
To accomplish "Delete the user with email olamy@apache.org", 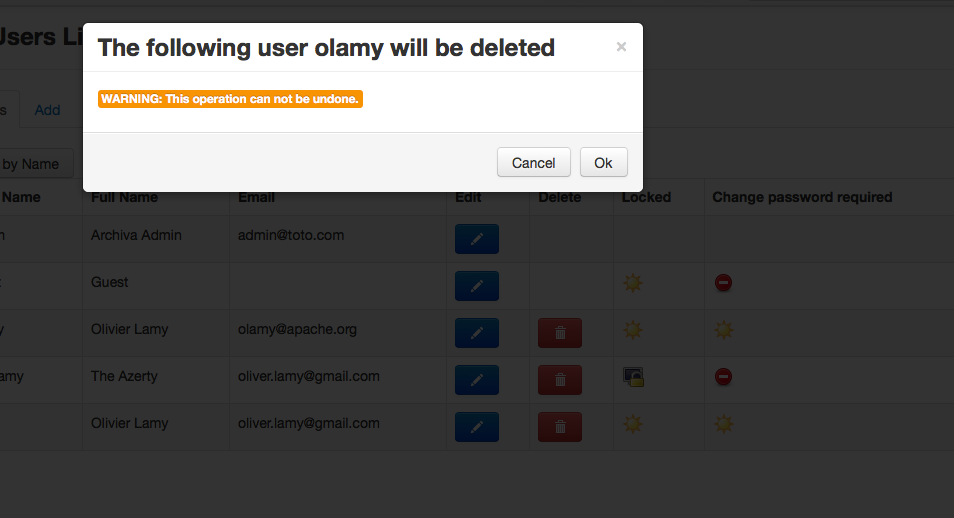I will [x=560, y=333].
